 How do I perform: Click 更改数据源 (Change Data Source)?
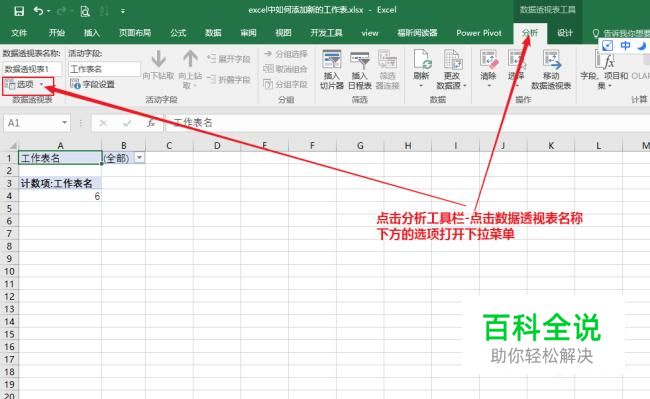451,69
